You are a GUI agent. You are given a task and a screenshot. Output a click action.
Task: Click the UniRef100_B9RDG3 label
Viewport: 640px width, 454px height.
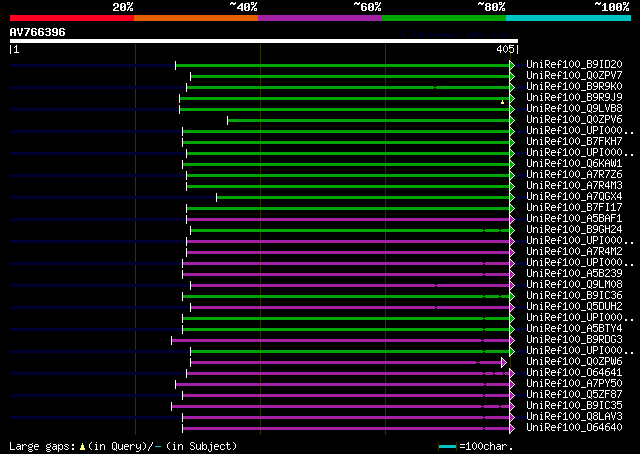click(574, 340)
